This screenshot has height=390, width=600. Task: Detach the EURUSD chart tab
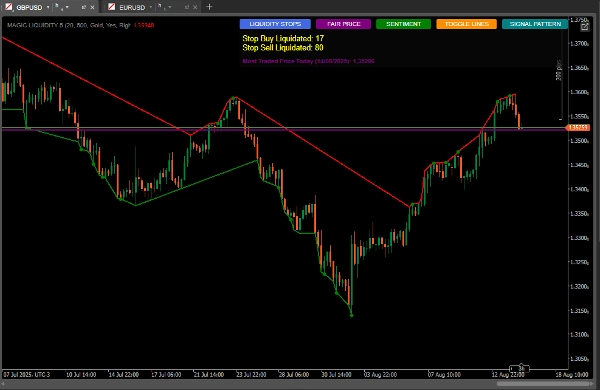pyautogui.click(x=186, y=7)
